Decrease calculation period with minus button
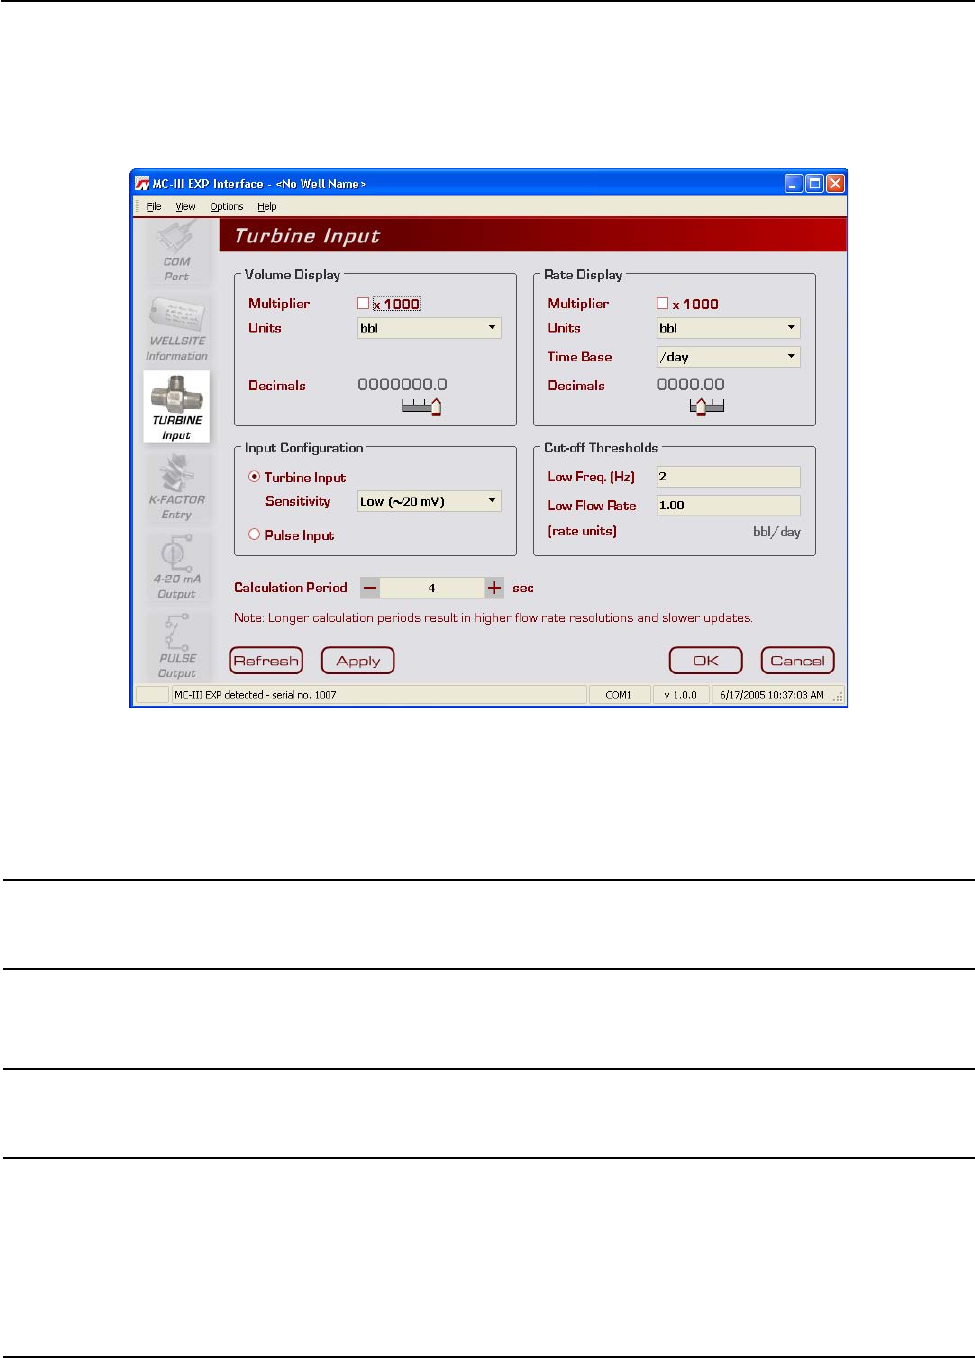Image resolution: width=975 pixels, height=1358 pixels. coord(370,588)
